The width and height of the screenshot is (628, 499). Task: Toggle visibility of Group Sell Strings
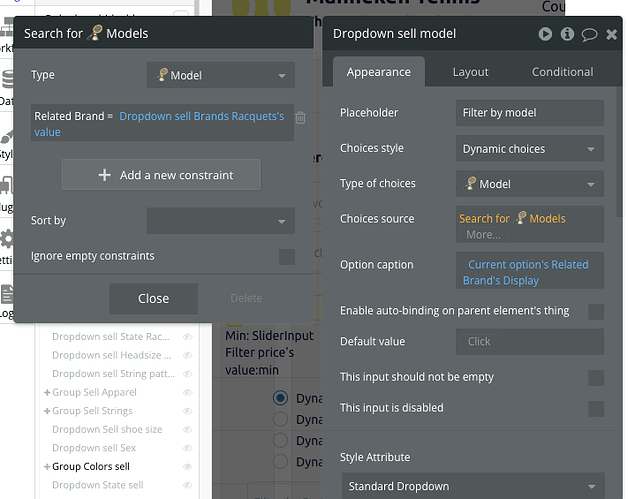pos(187,411)
